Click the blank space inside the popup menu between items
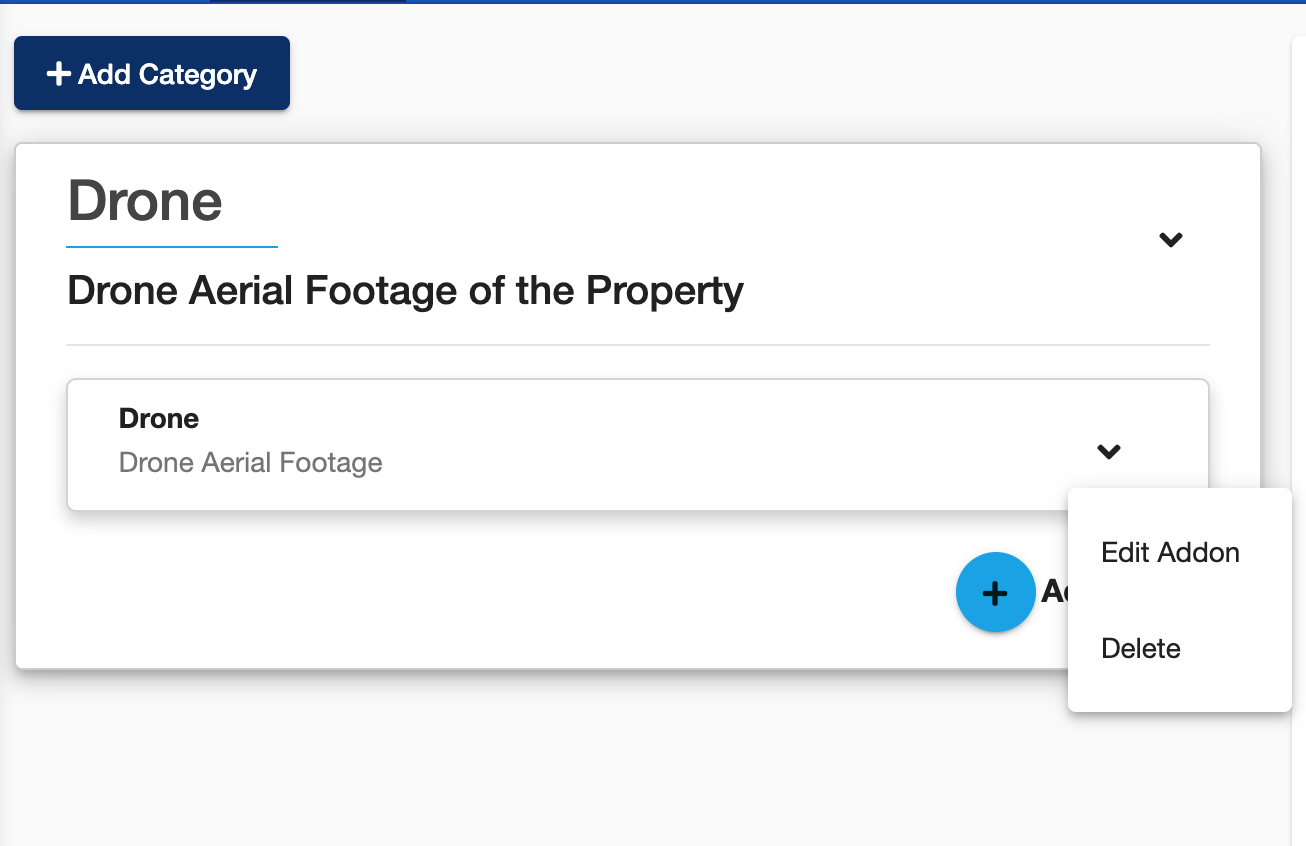Screen dimensions: 1306x846 tap(1180, 601)
